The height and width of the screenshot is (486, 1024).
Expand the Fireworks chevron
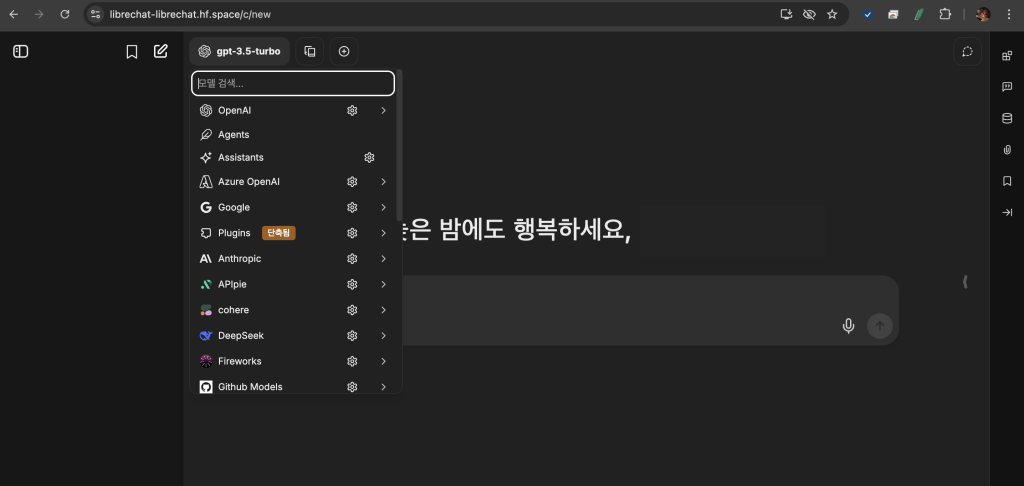tap(383, 361)
